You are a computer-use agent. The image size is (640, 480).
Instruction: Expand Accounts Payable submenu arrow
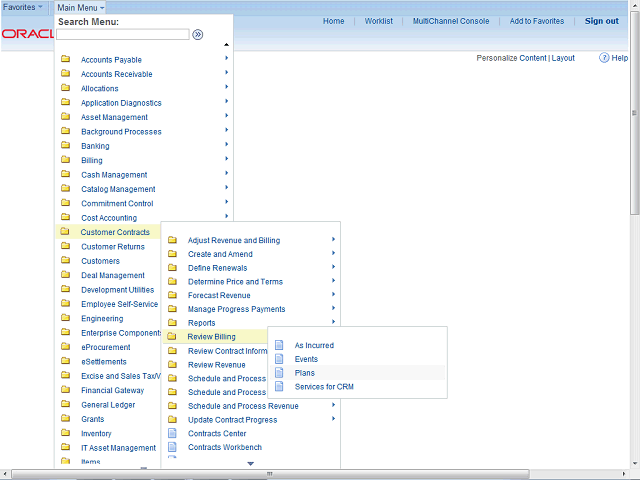227,58
